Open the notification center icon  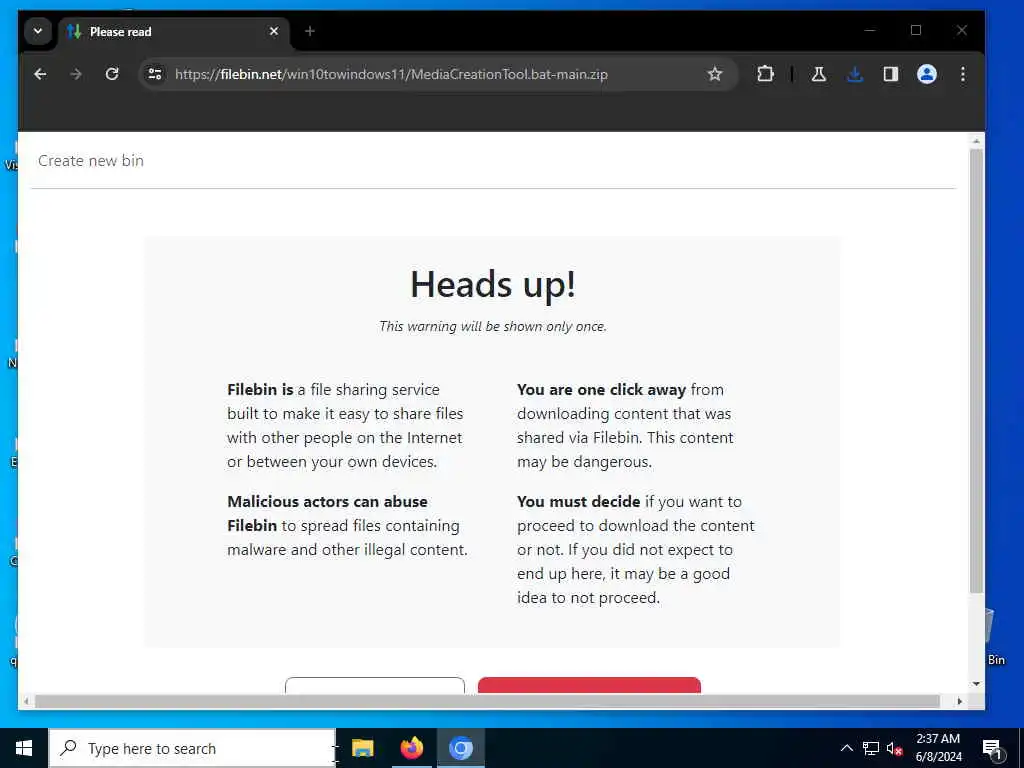point(992,748)
